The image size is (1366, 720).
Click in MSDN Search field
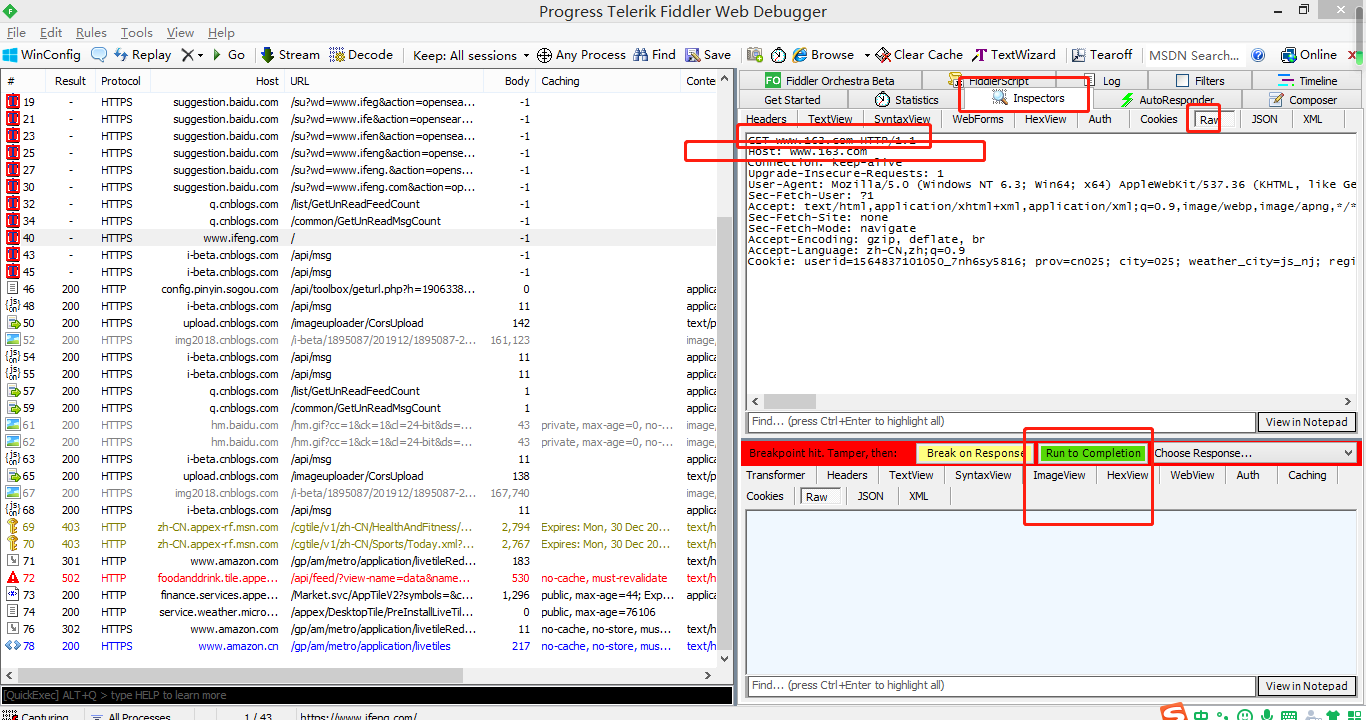pyautogui.click(x=1194, y=55)
